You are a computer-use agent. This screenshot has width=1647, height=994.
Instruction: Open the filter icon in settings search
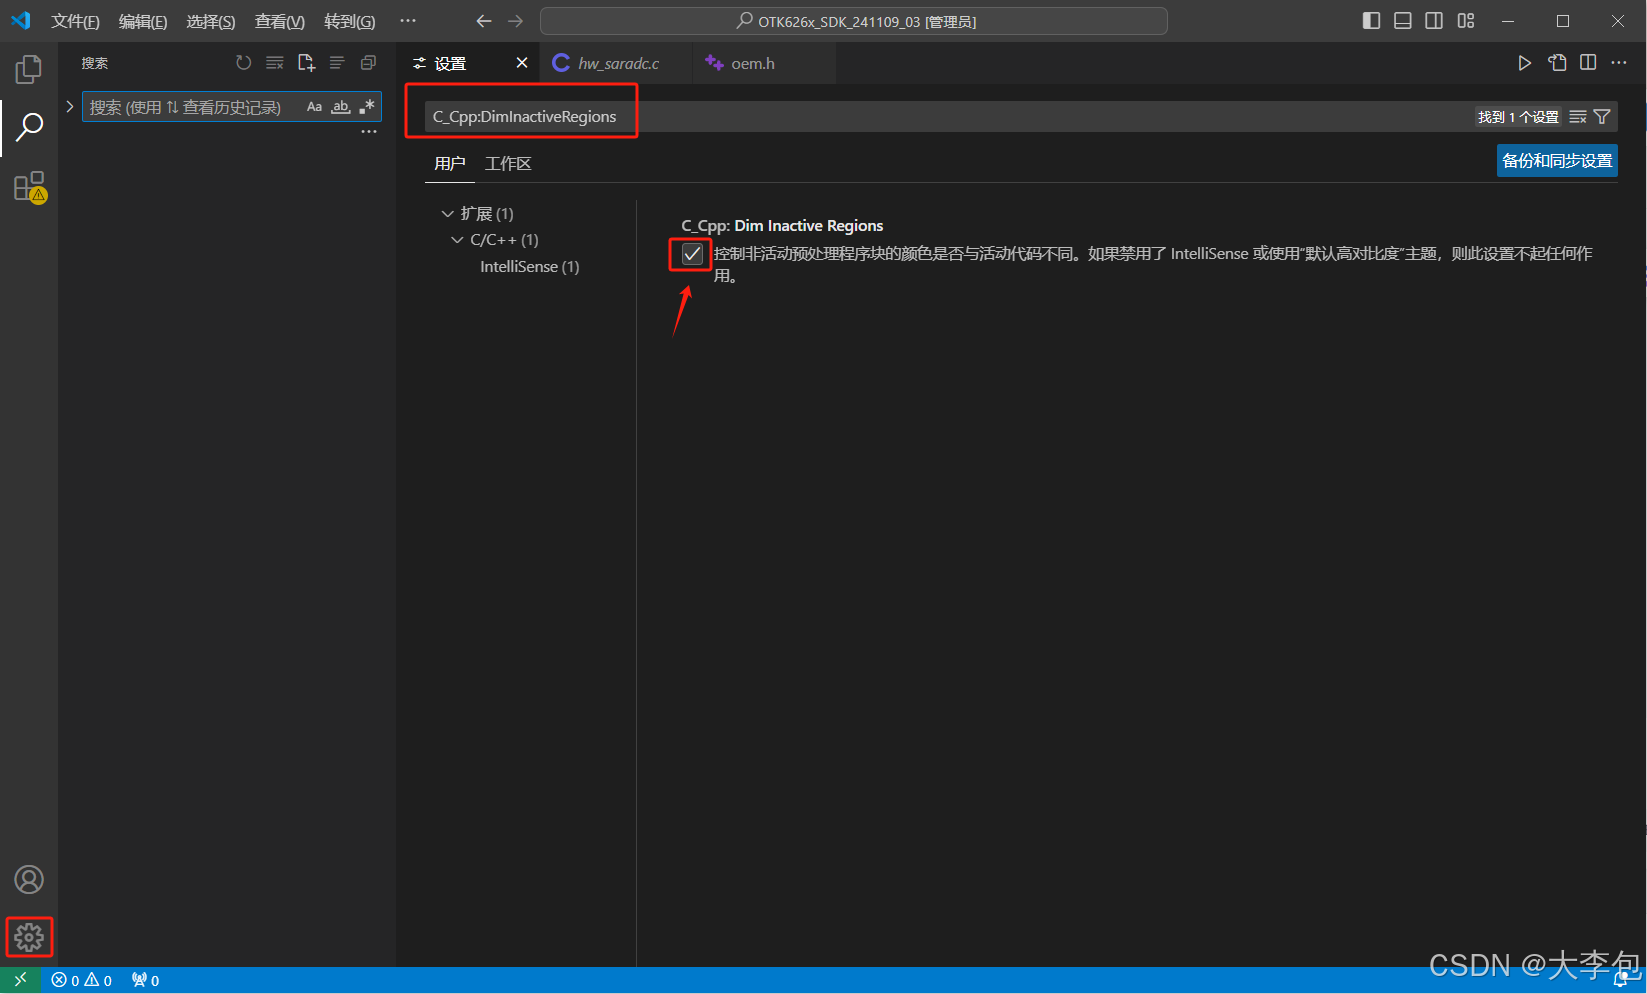[x=1602, y=116]
